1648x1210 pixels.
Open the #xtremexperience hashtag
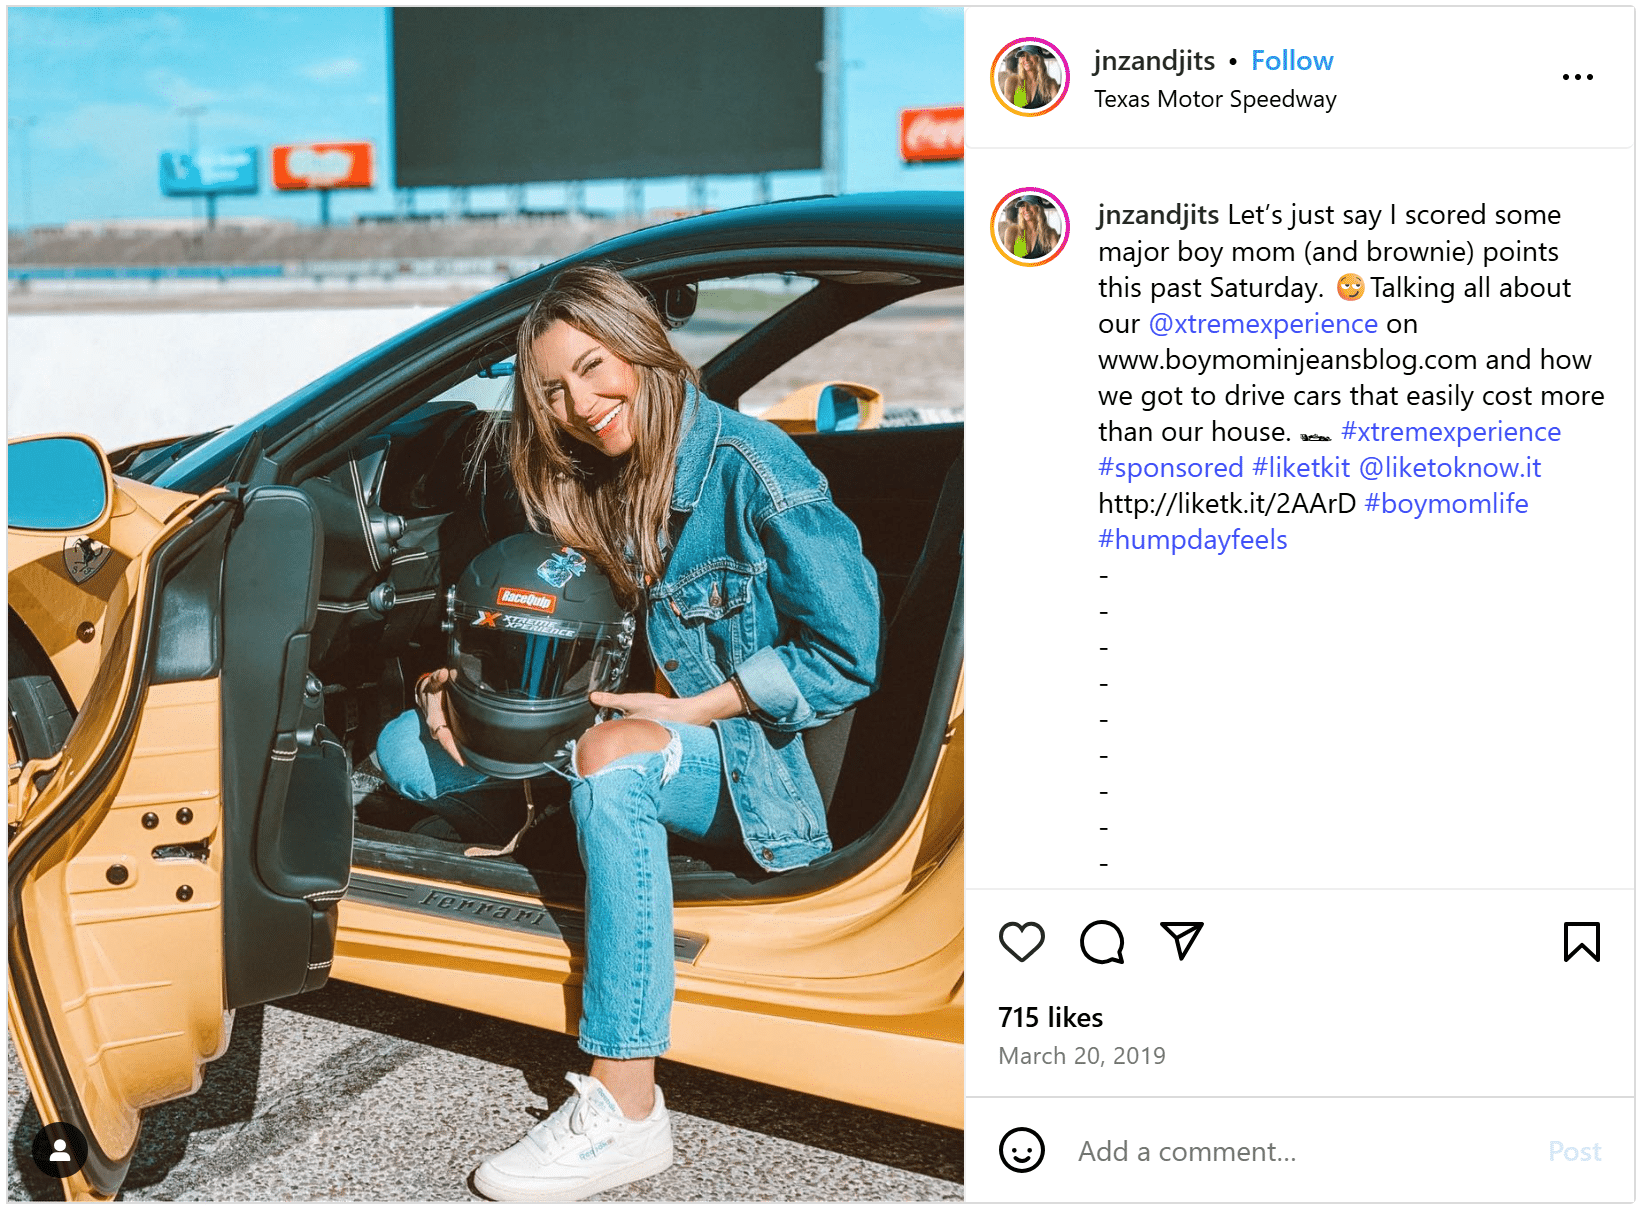coord(1451,432)
